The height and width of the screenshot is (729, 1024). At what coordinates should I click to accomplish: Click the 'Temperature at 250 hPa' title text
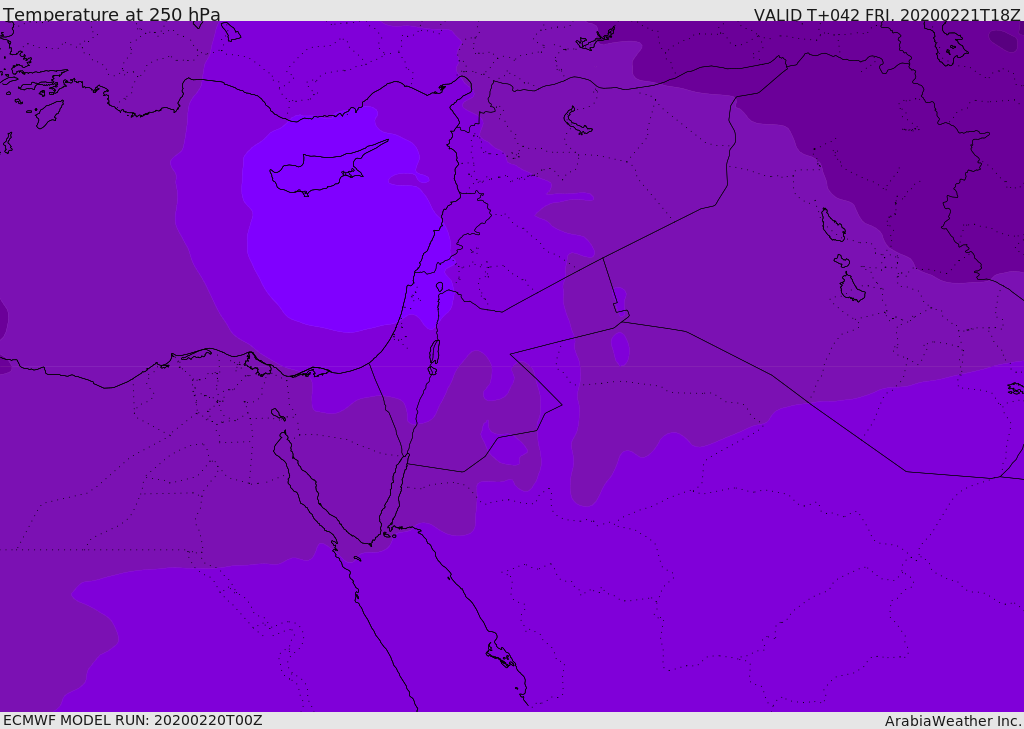point(112,14)
